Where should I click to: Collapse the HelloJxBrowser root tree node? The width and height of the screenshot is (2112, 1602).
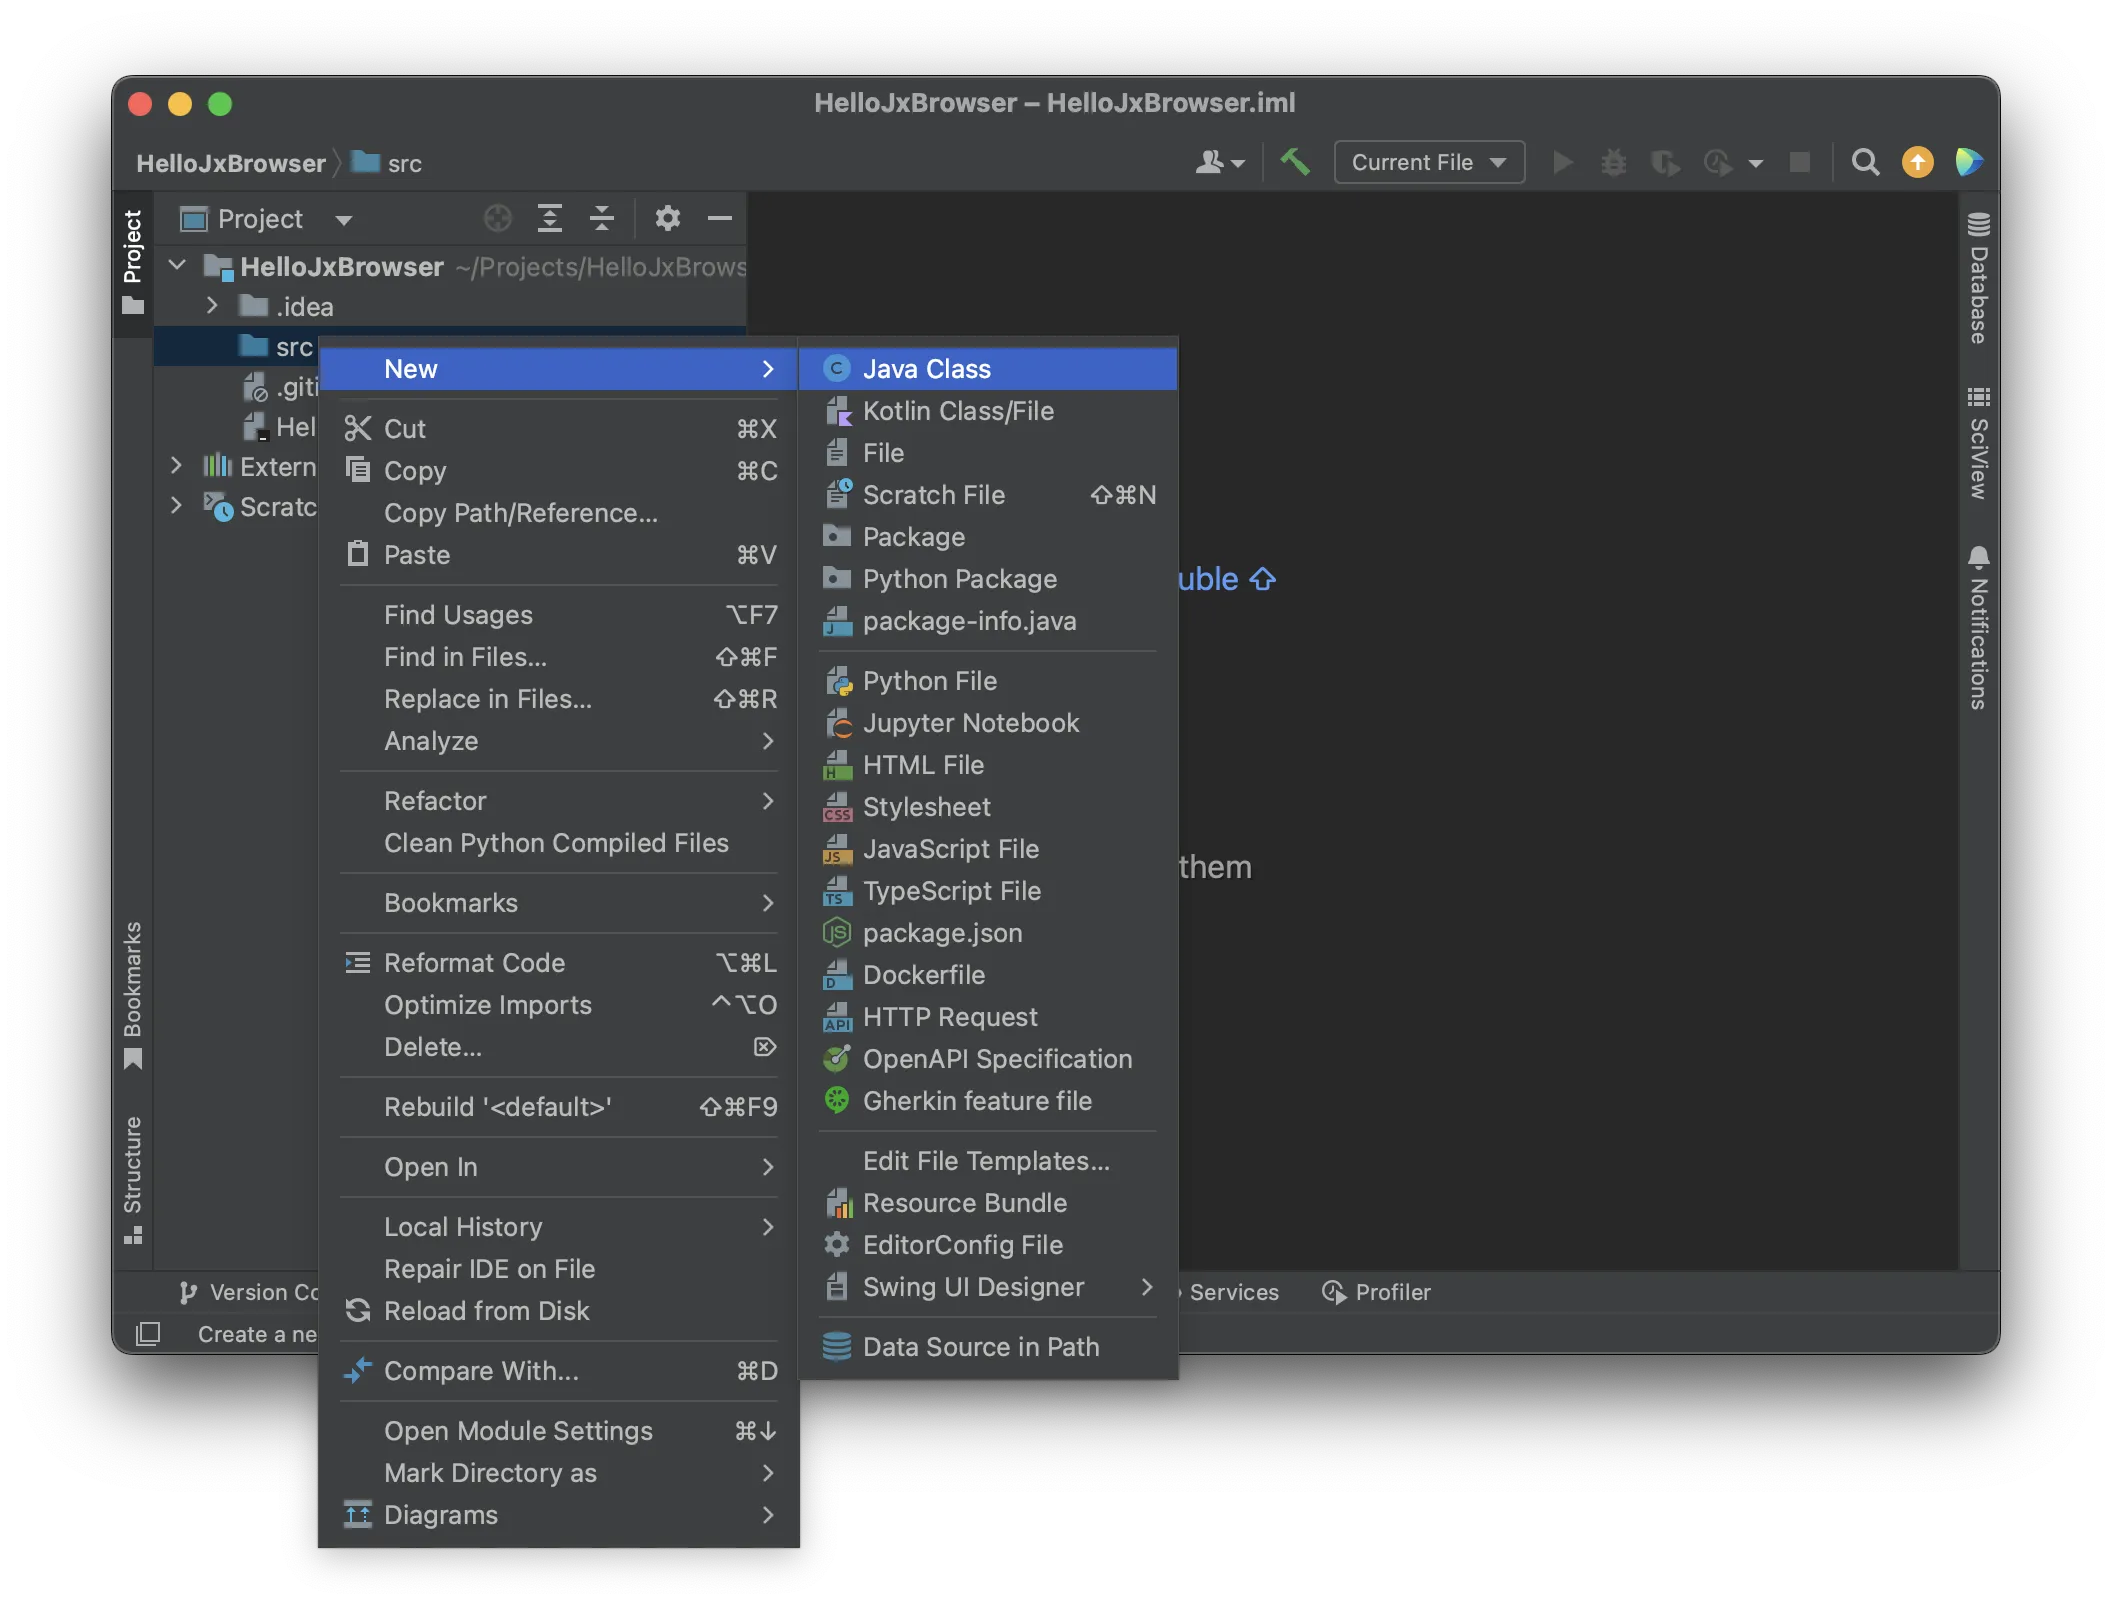pyautogui.click(x=178, y=266)
